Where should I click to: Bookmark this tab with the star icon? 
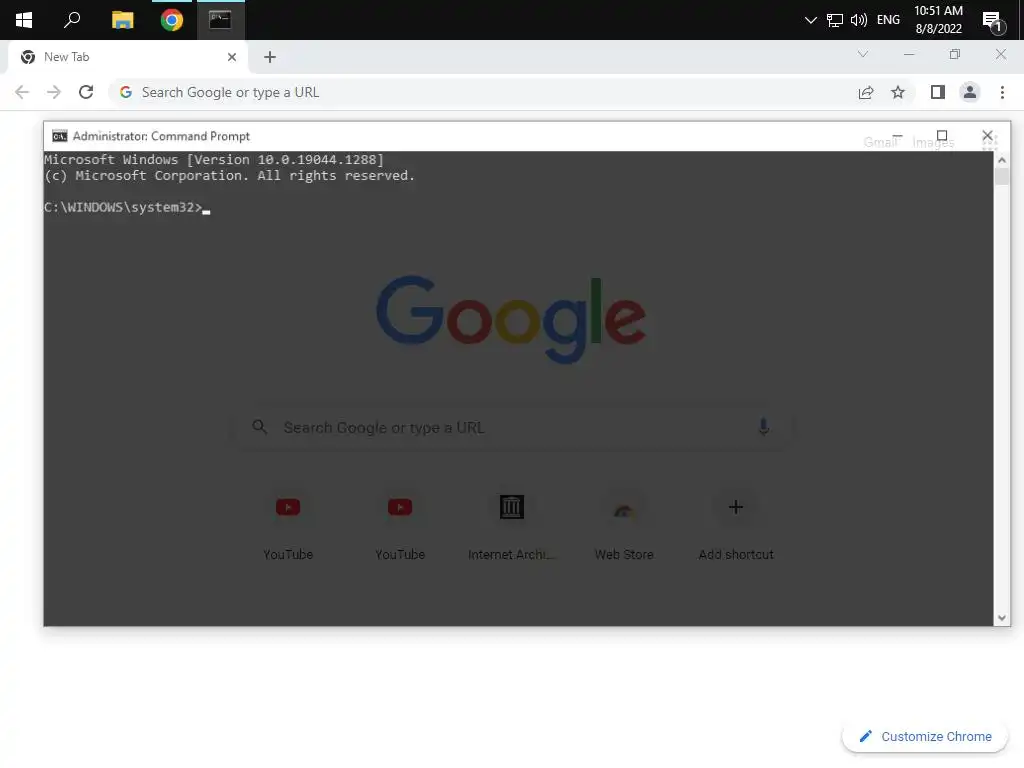898,92
